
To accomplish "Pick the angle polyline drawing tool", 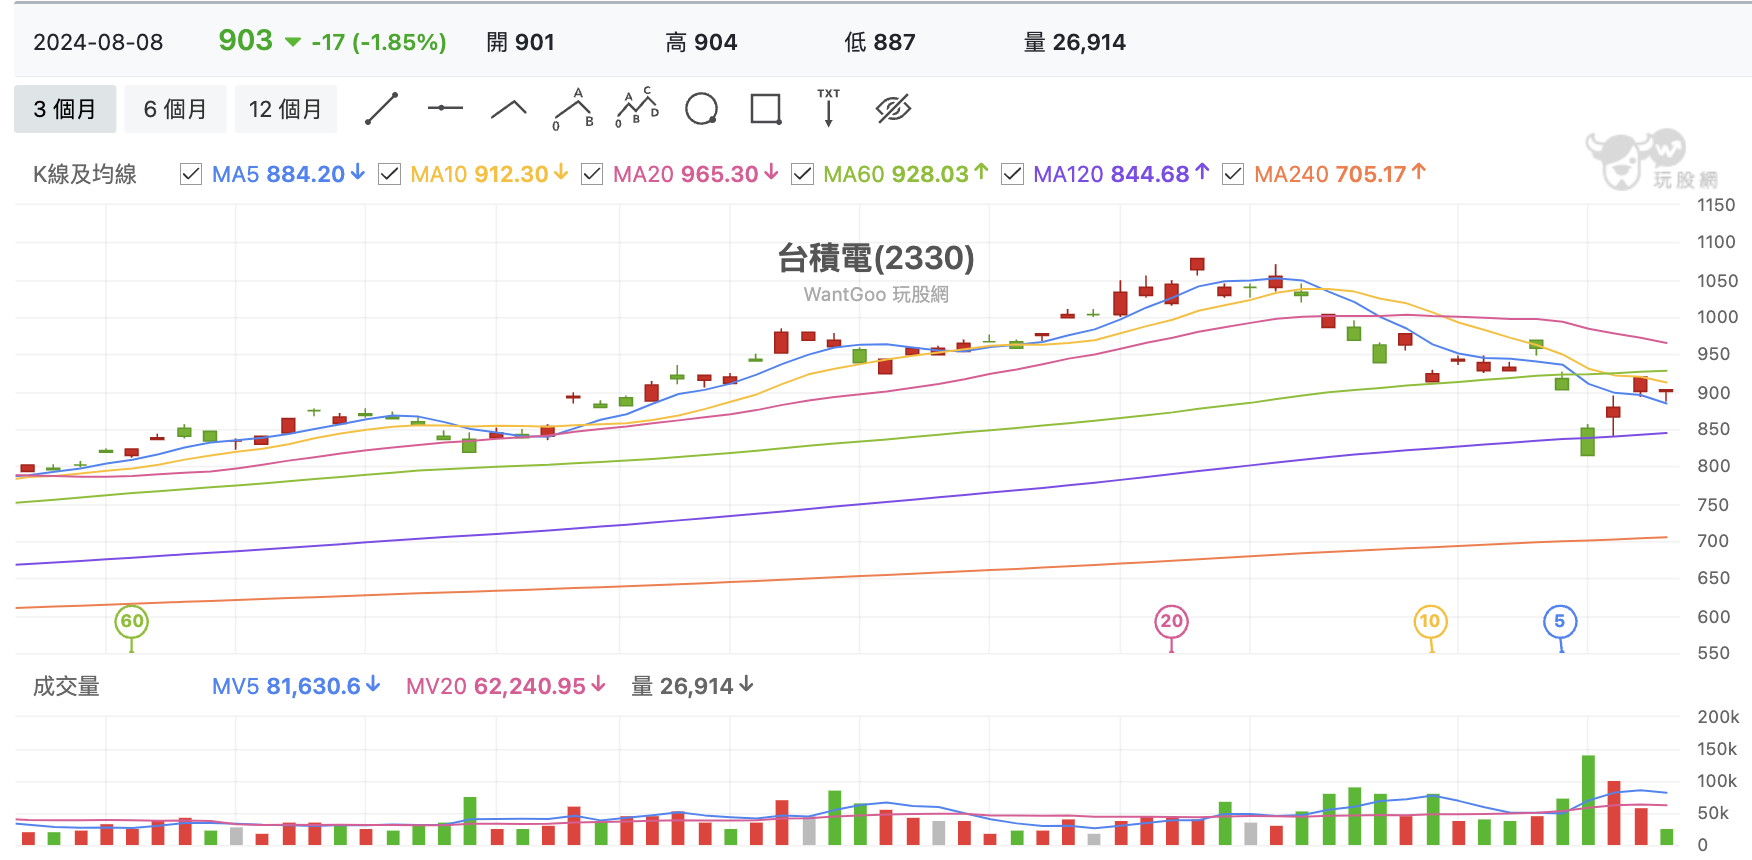I will [509, 109].
